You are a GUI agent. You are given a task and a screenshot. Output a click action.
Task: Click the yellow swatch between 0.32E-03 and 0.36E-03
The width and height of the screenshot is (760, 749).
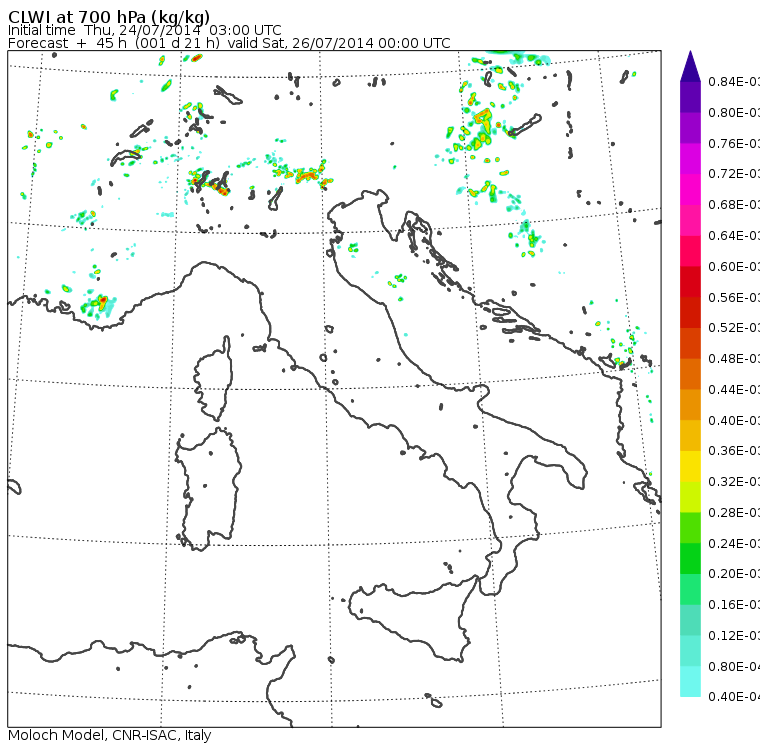coord(690,466)
